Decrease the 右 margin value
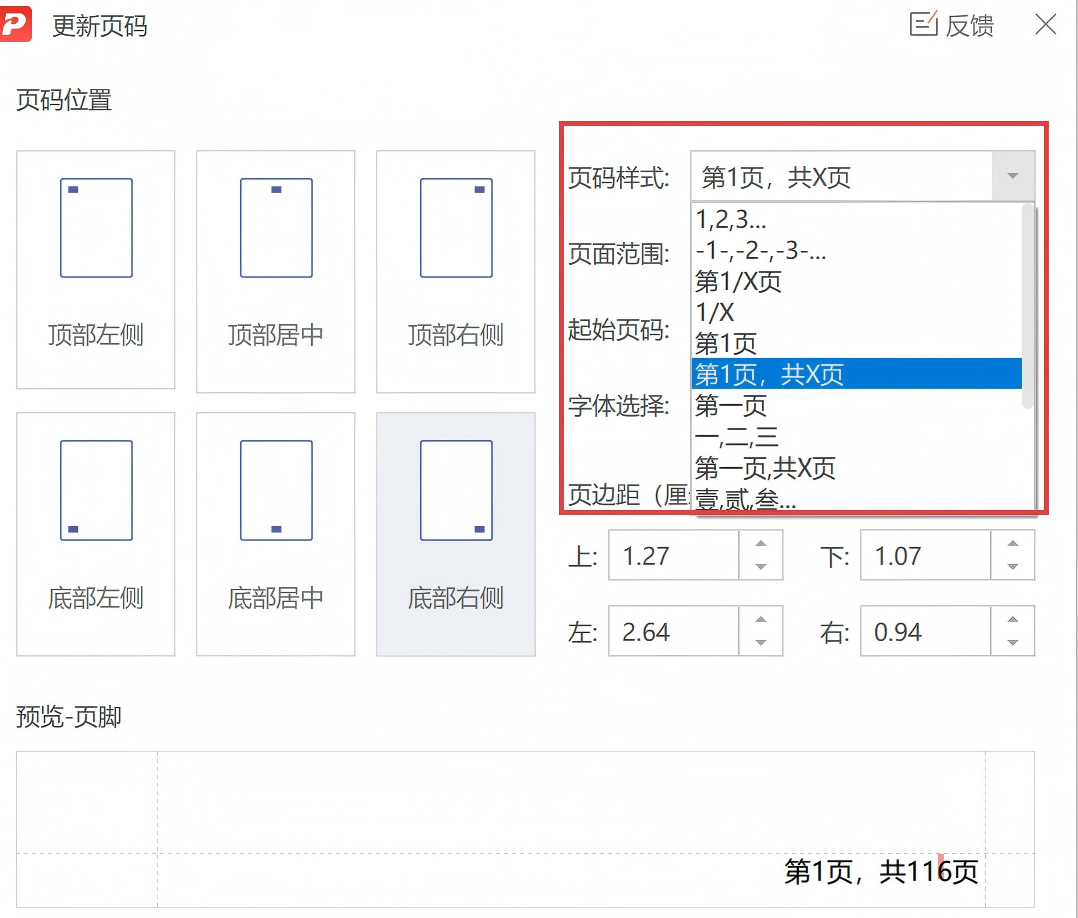Image resolution: width=1078 pixels, height=918 pixels. click(1013, 643)
